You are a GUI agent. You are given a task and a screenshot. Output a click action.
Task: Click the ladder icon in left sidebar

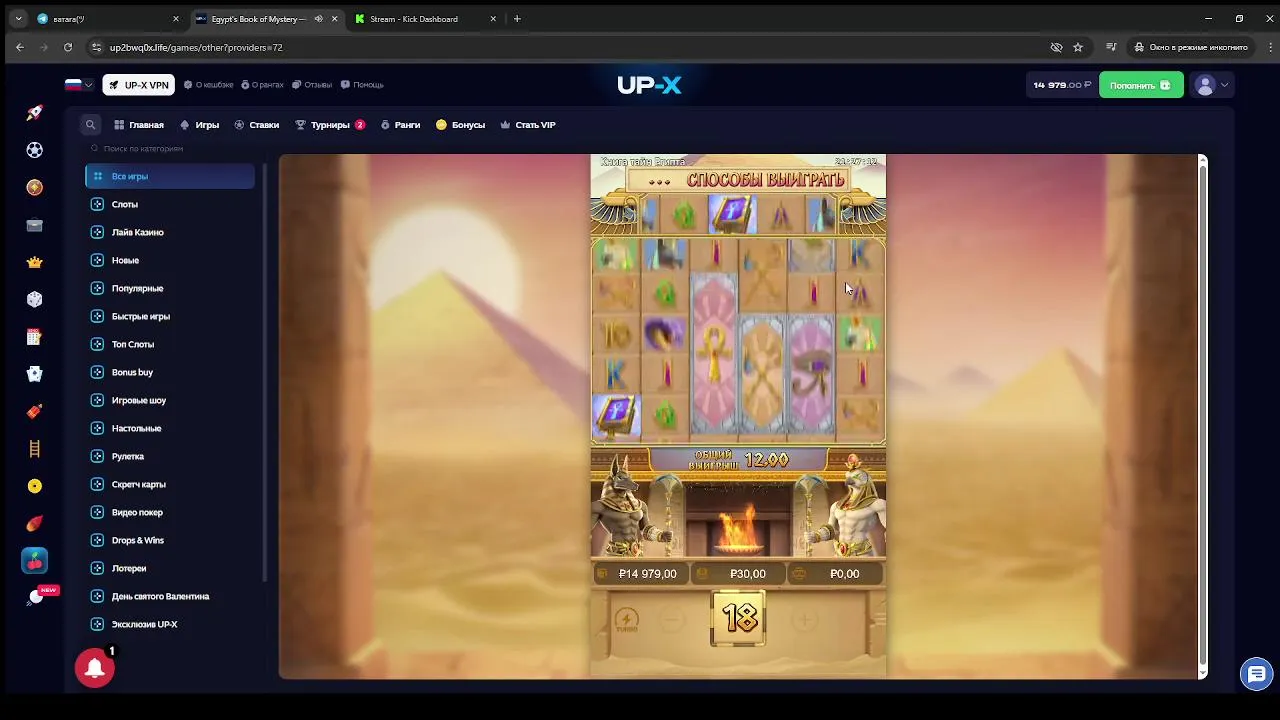pyautogui.click(x=35, y=449)
